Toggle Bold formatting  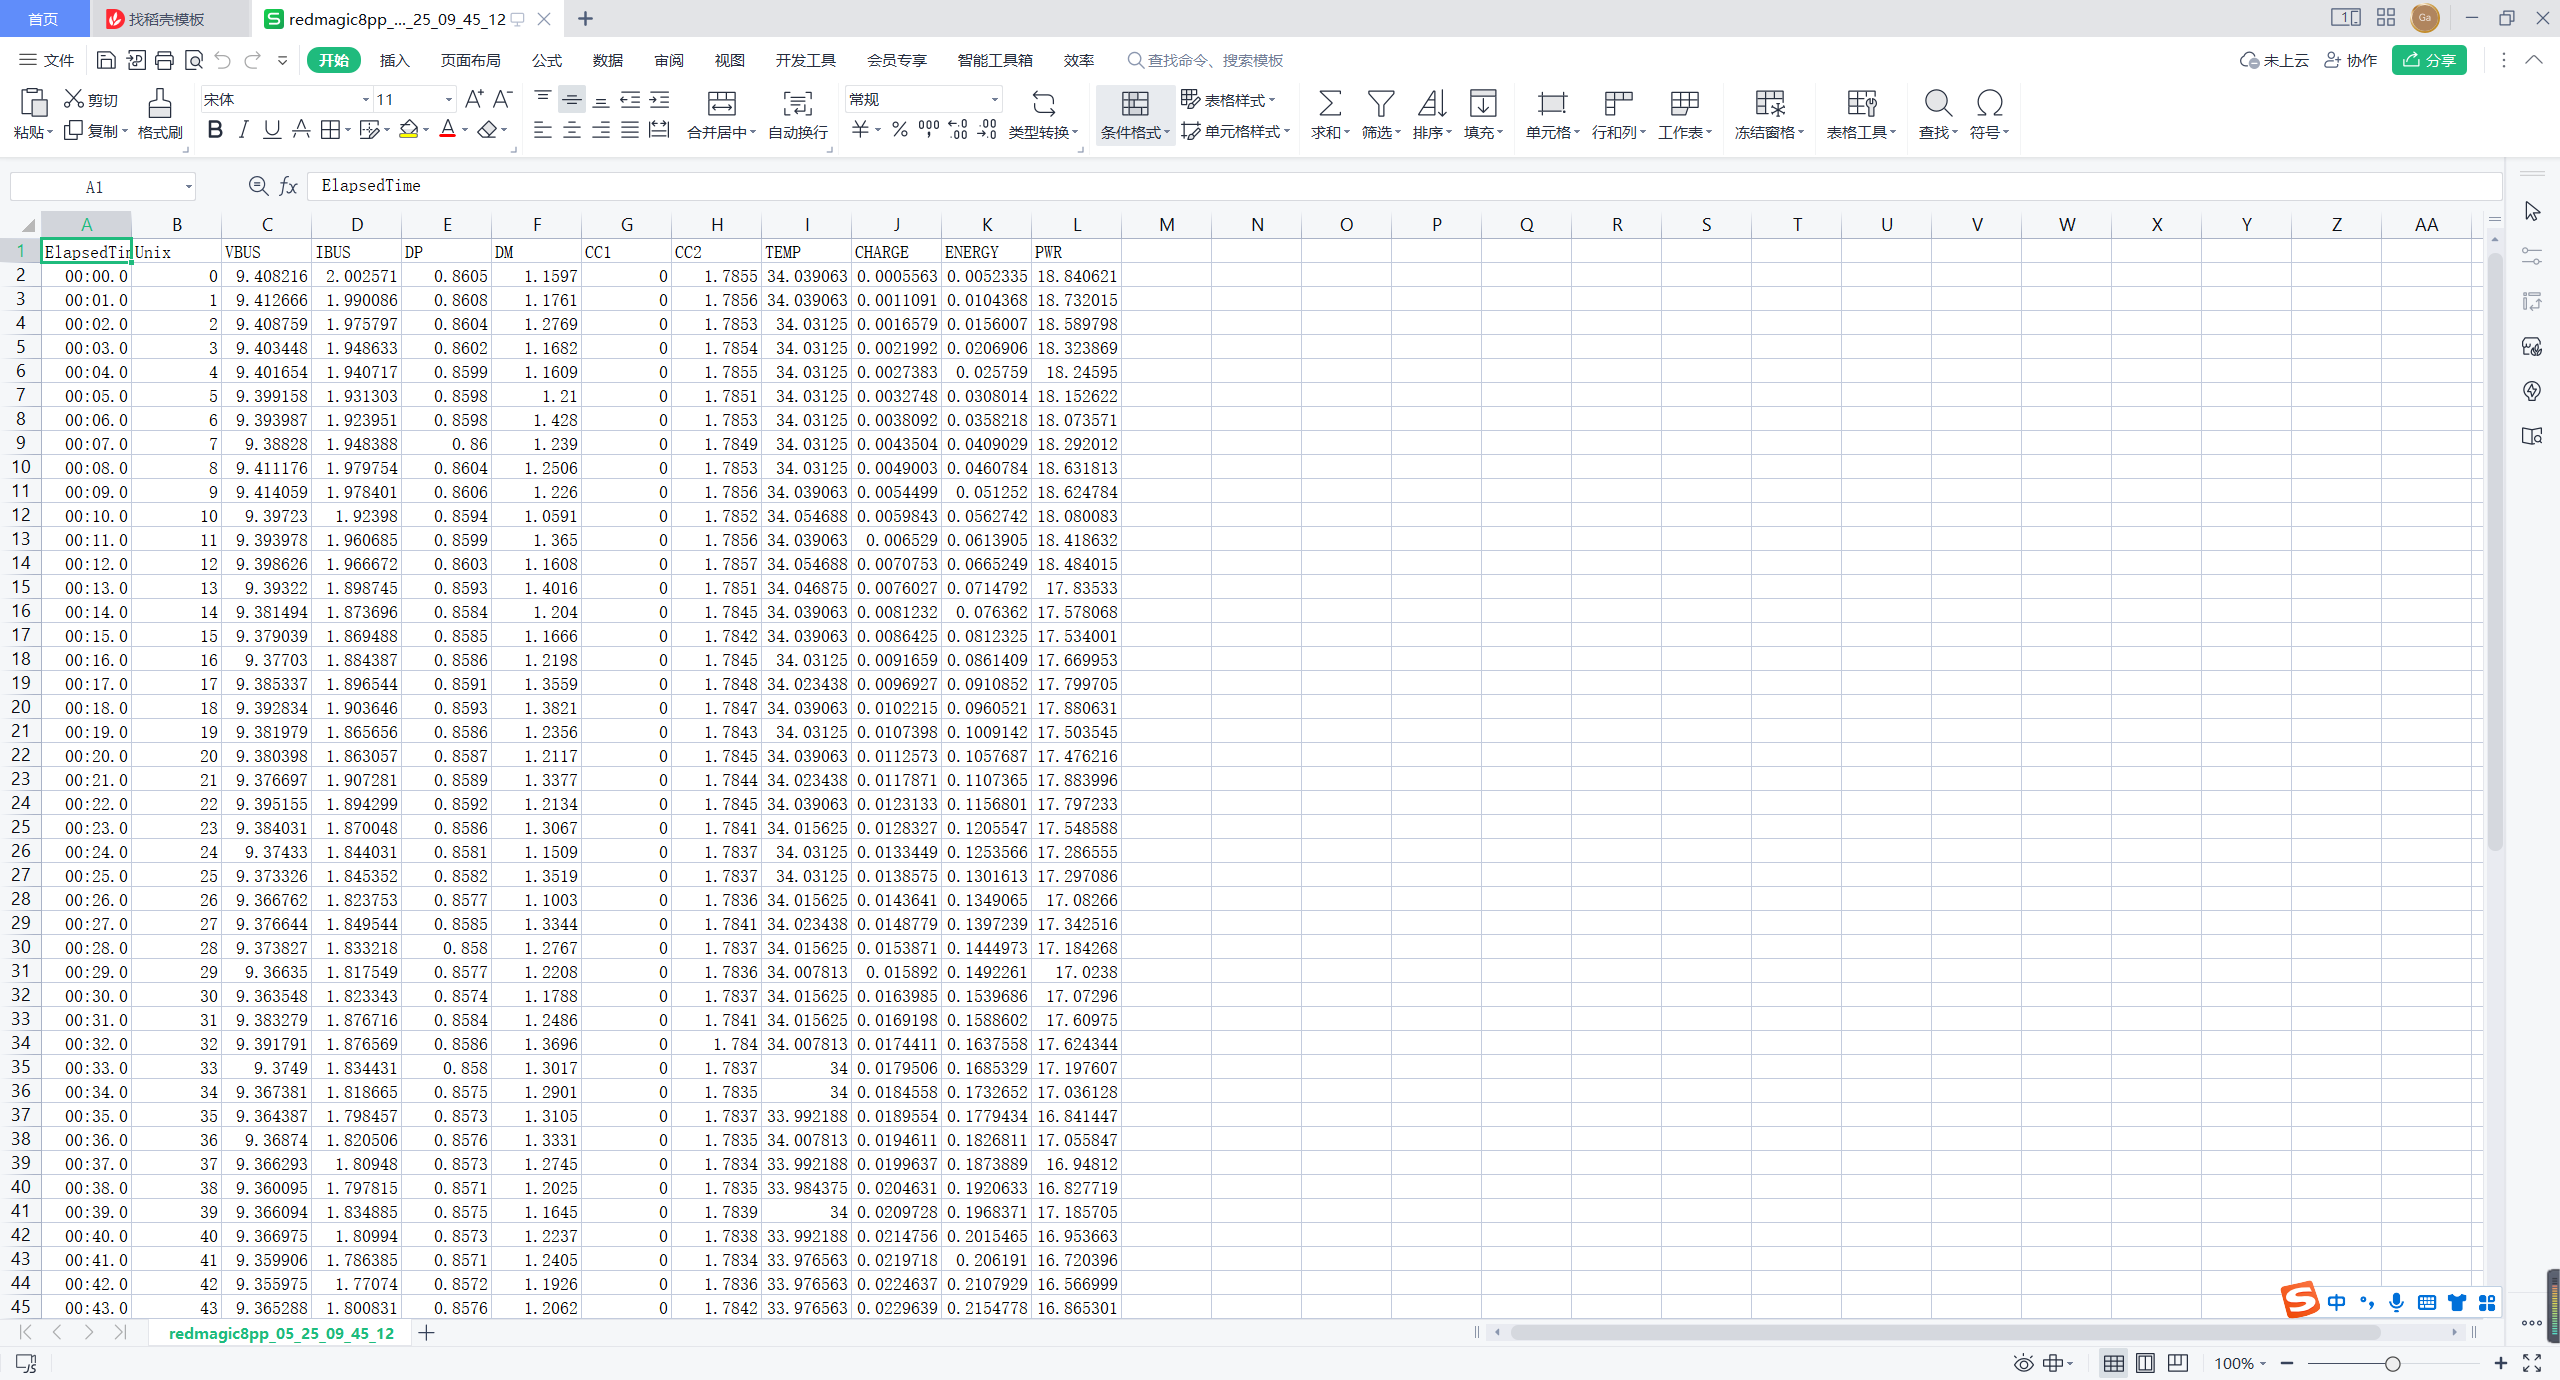tap(215, 130)
